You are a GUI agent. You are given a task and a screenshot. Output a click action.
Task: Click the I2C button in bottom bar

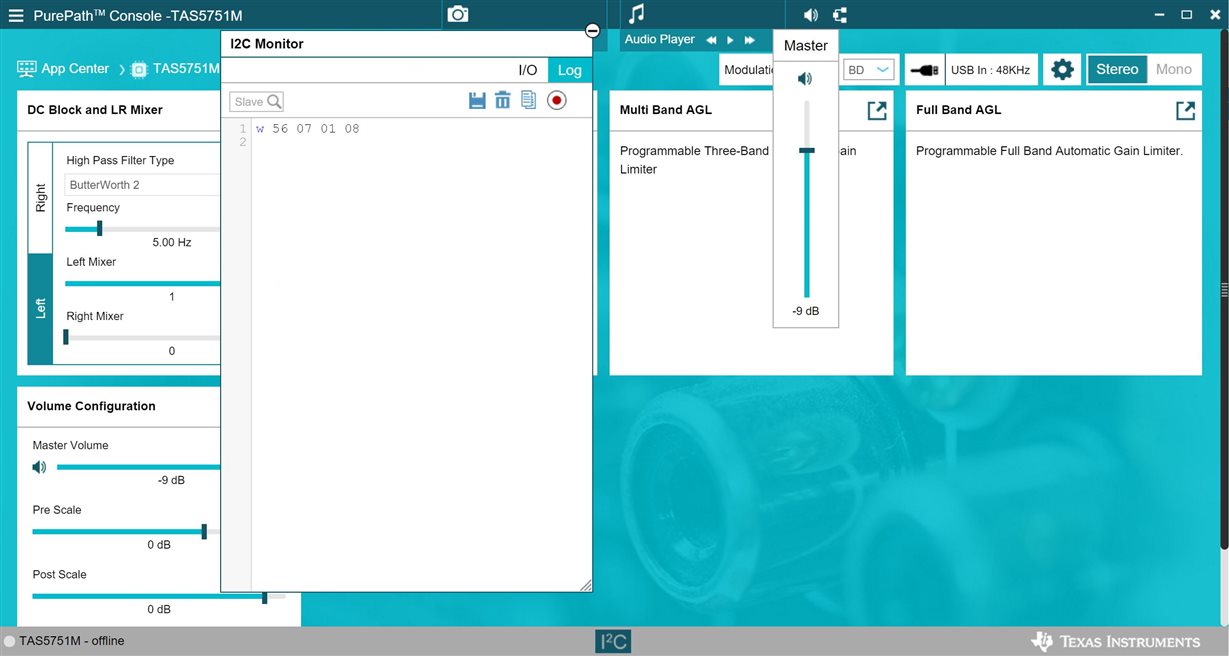coord(613,642)
